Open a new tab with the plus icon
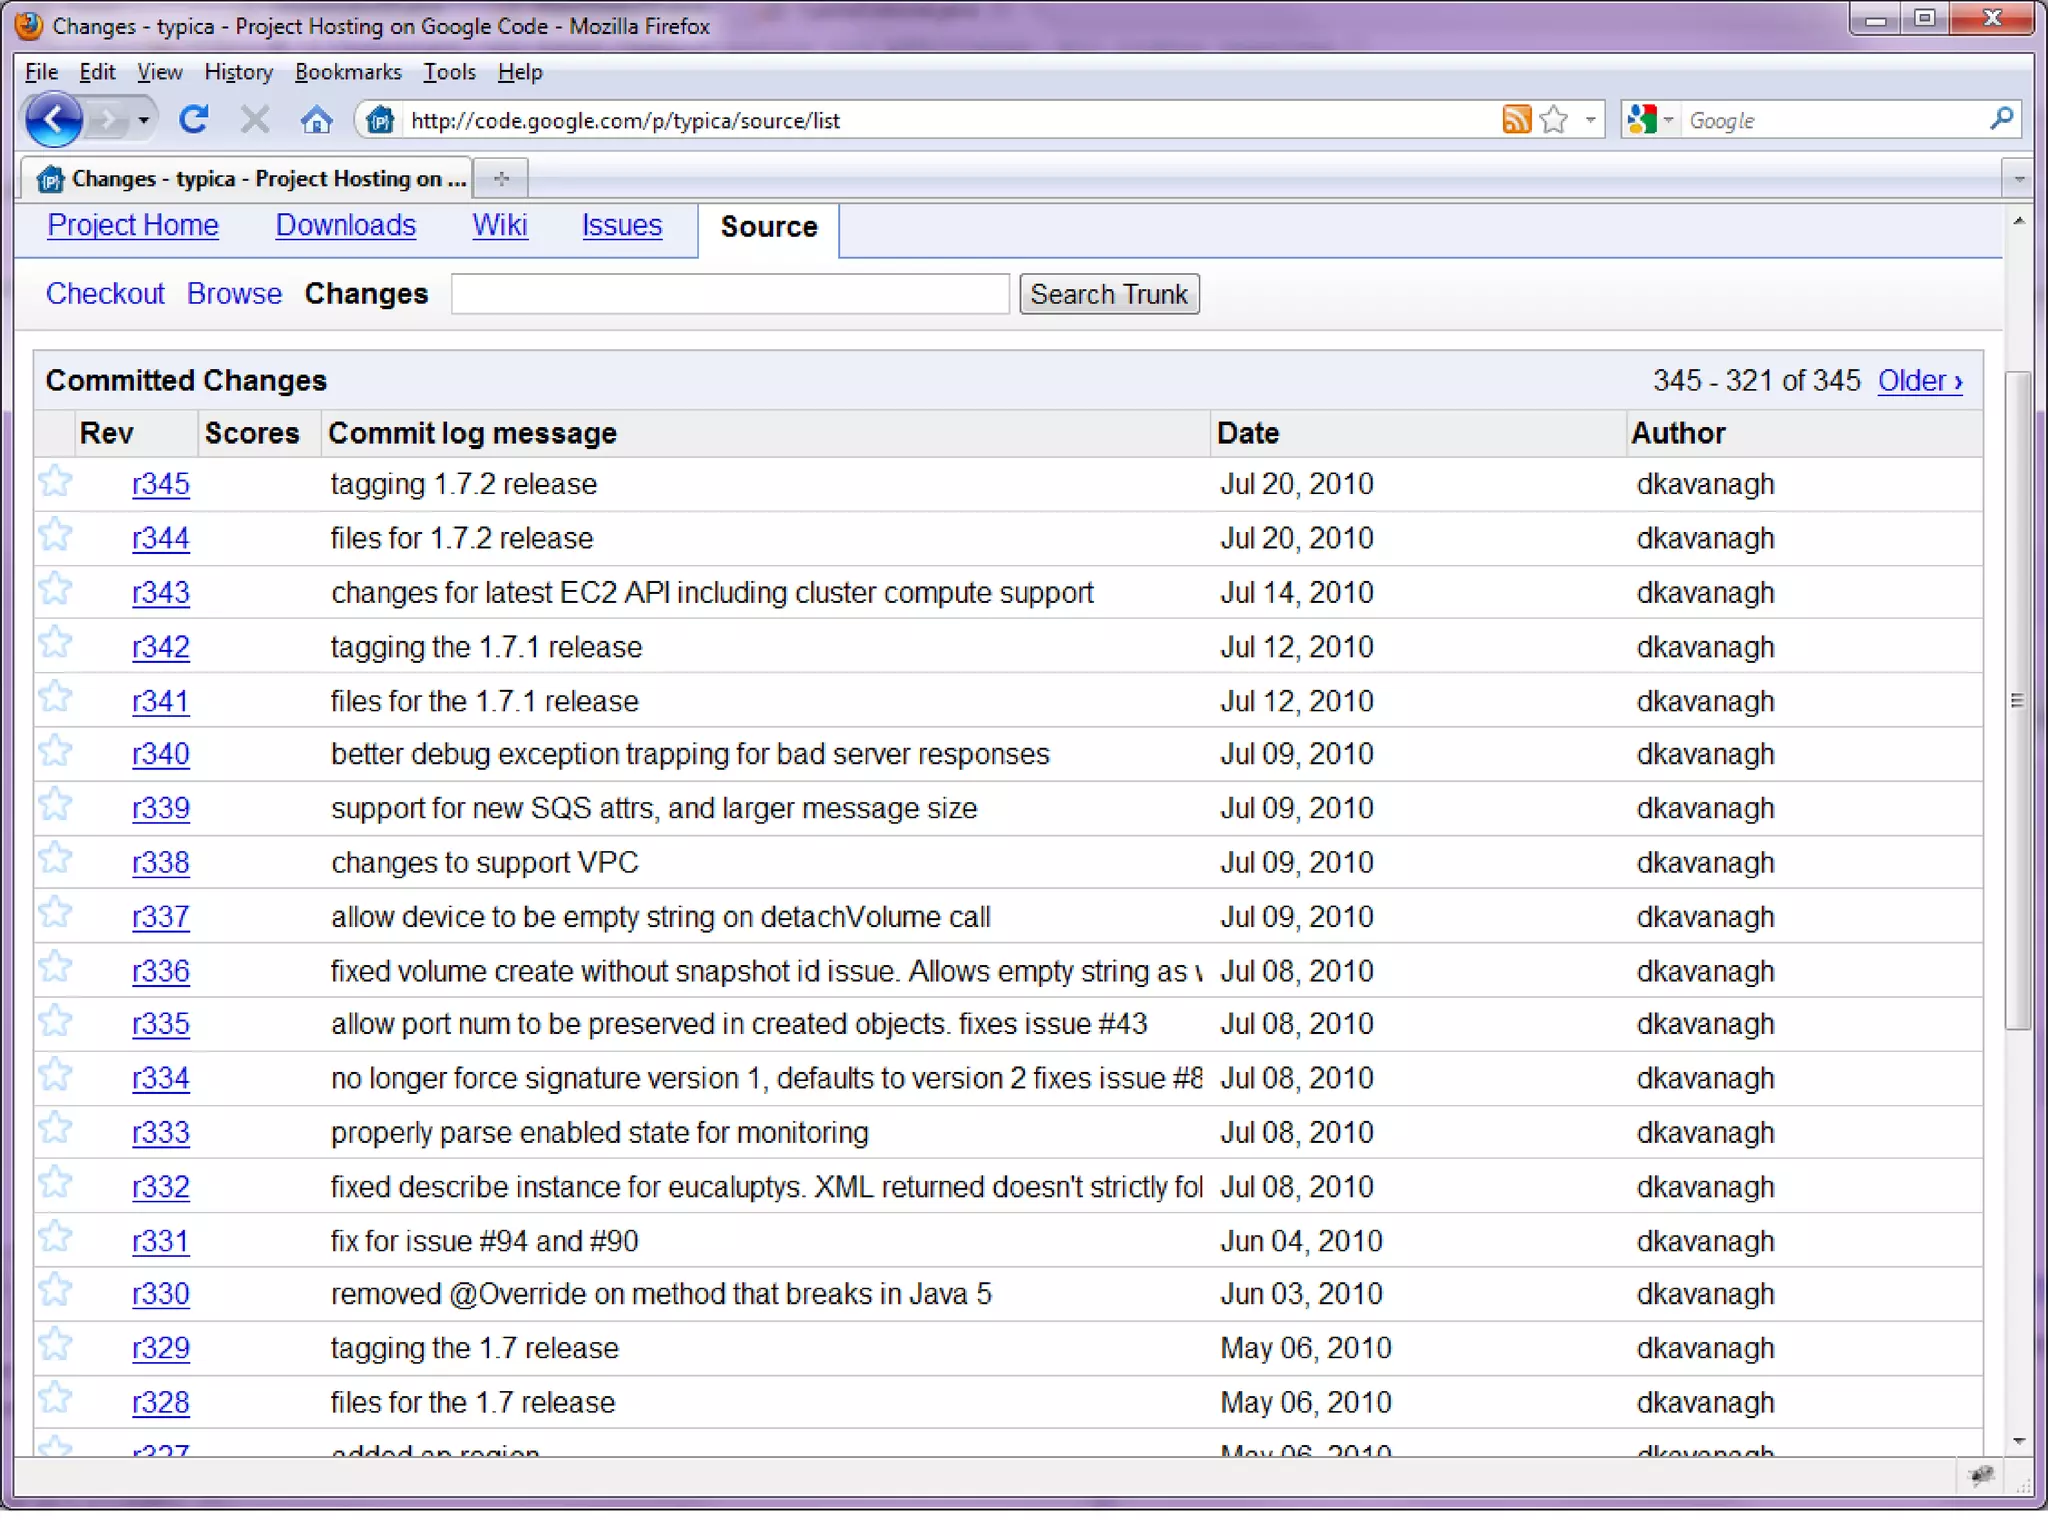 [501, 179]
